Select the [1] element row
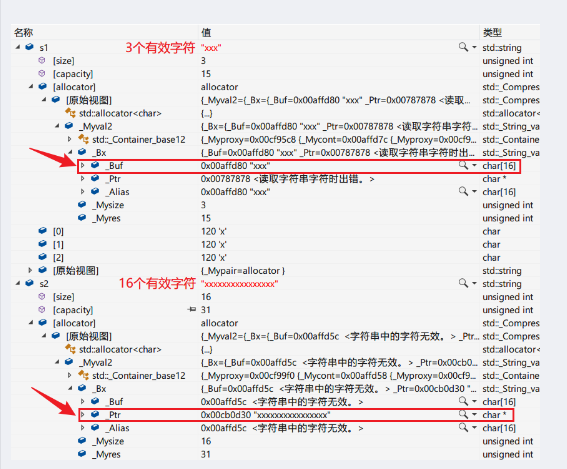This screenshot has width=567, height=469. click(x=276, y=244)
